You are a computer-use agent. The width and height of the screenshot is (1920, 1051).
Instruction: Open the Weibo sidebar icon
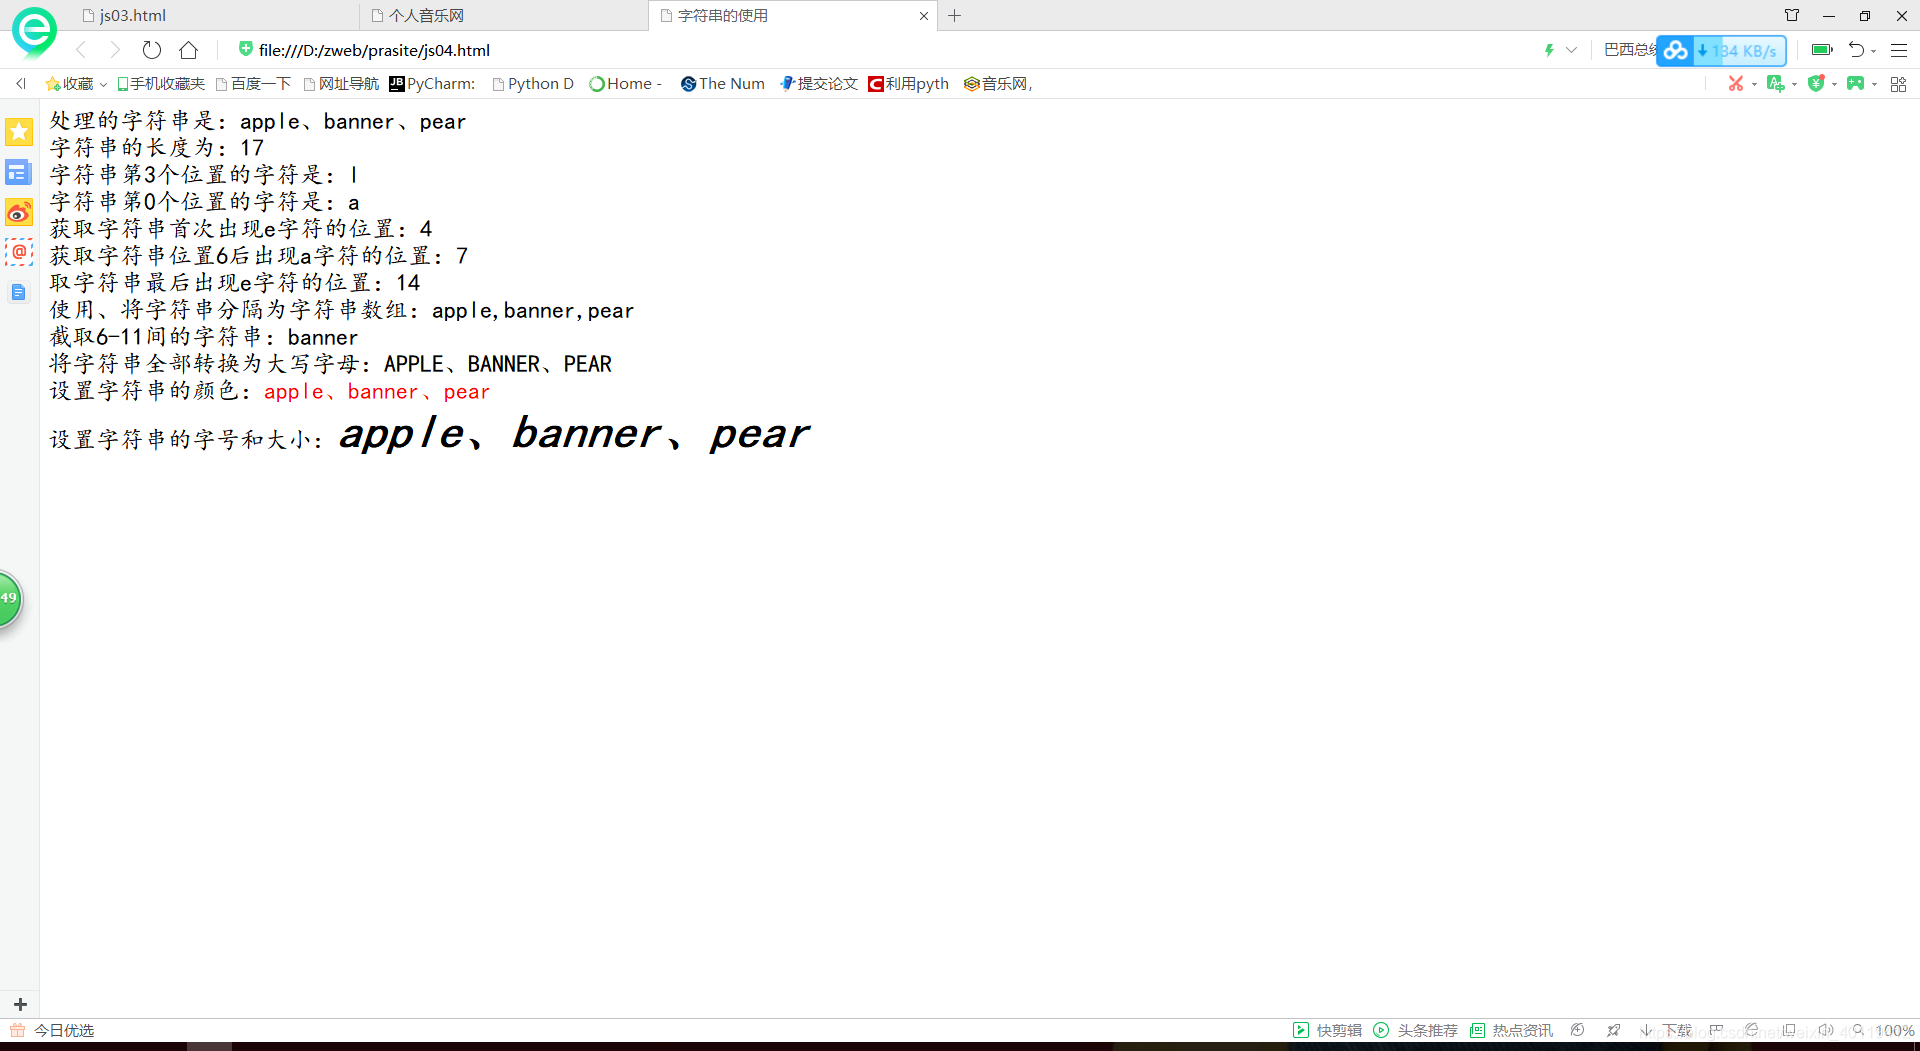pos(19,212)
